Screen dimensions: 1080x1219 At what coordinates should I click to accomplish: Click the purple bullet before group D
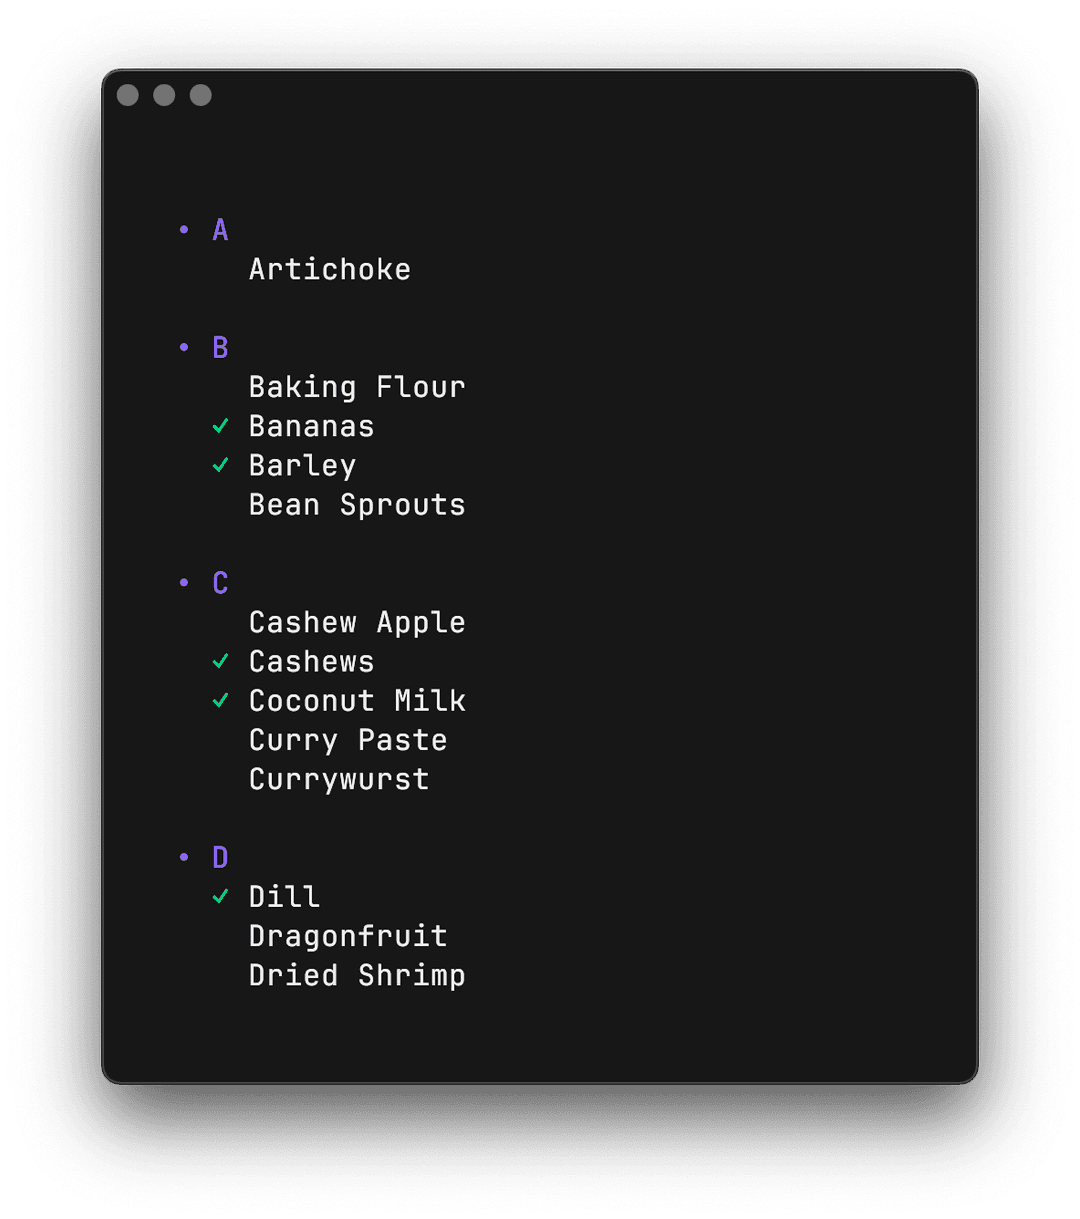(x=184, y=858)
